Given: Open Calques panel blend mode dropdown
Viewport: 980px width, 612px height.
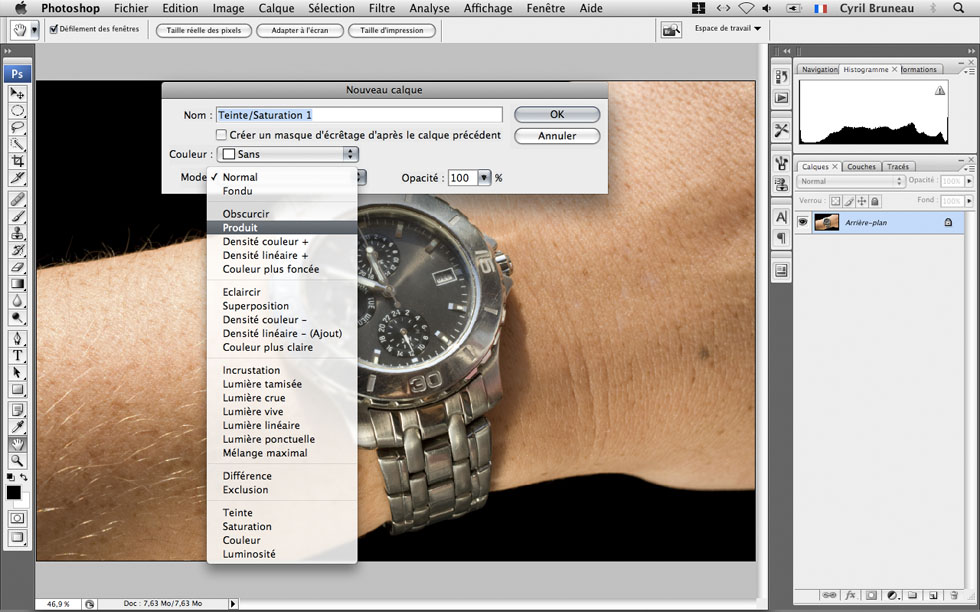Looking at the screenshot, I should click(x=851, y=181).
